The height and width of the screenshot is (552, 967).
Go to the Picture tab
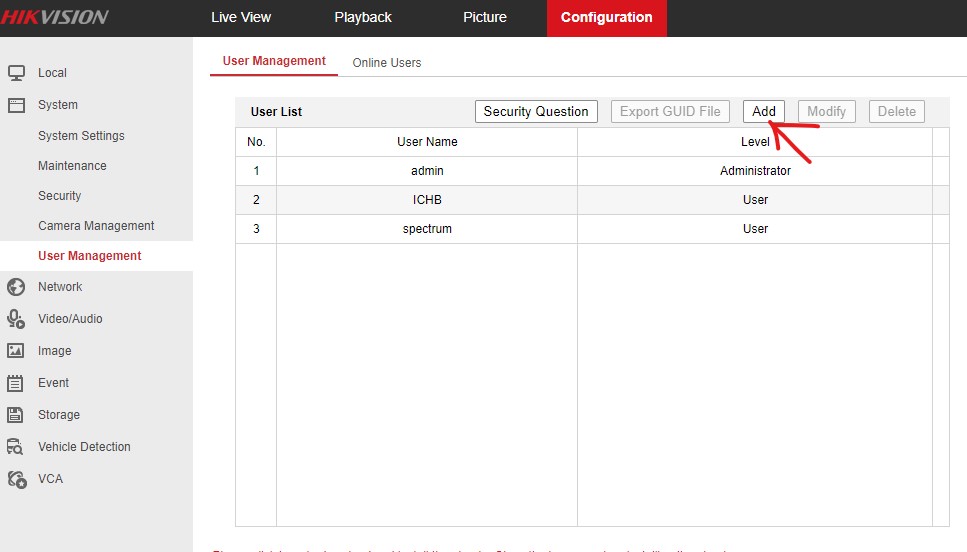tap(485, 17)
